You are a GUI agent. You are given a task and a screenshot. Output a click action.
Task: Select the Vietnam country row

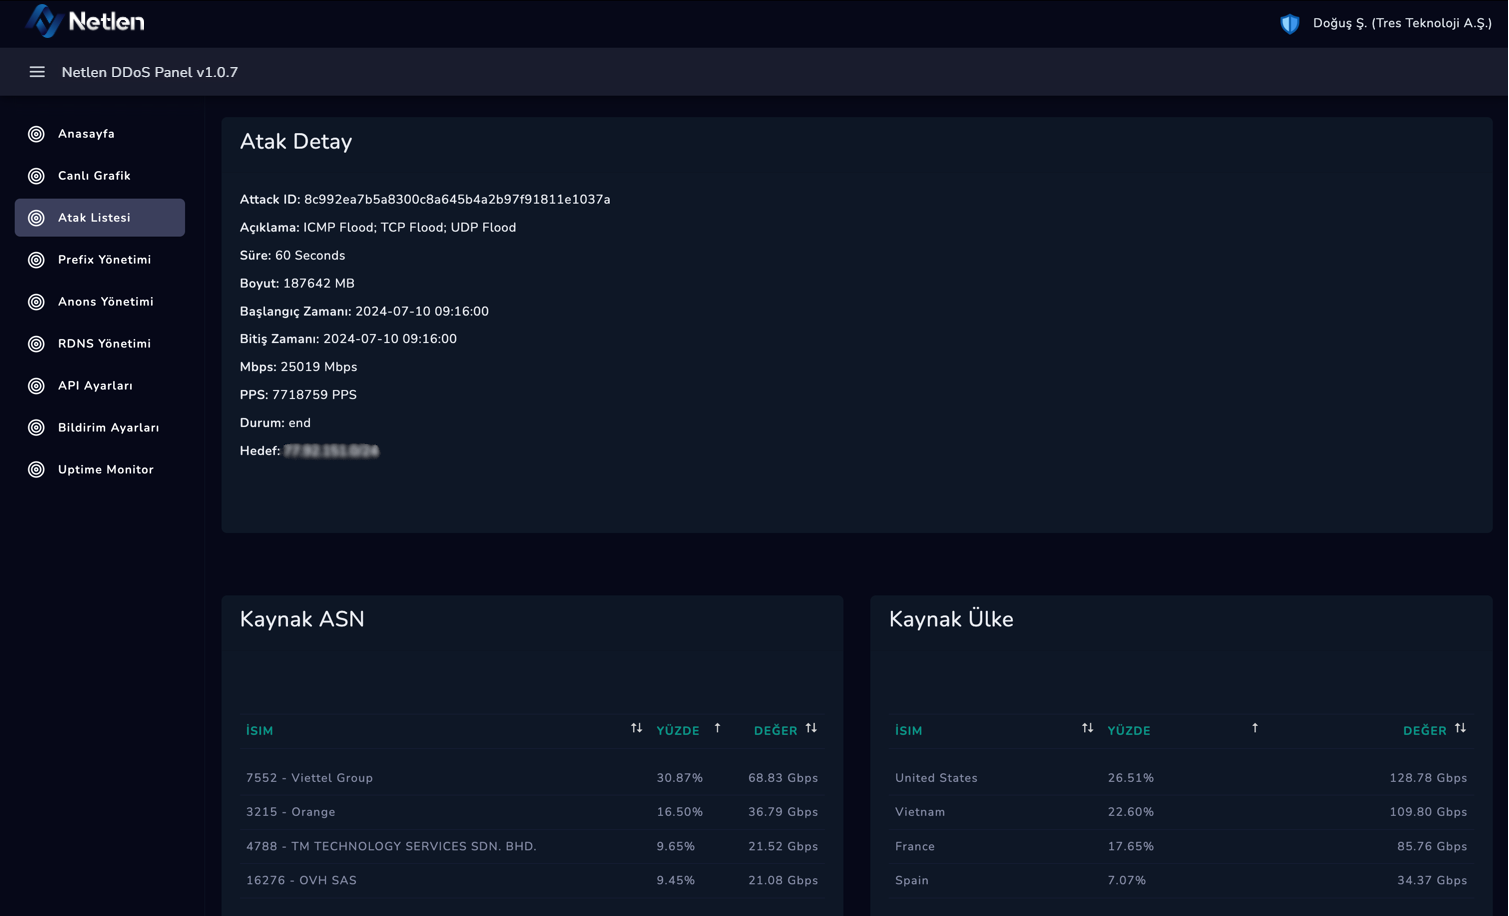(x=1181, y=812)
